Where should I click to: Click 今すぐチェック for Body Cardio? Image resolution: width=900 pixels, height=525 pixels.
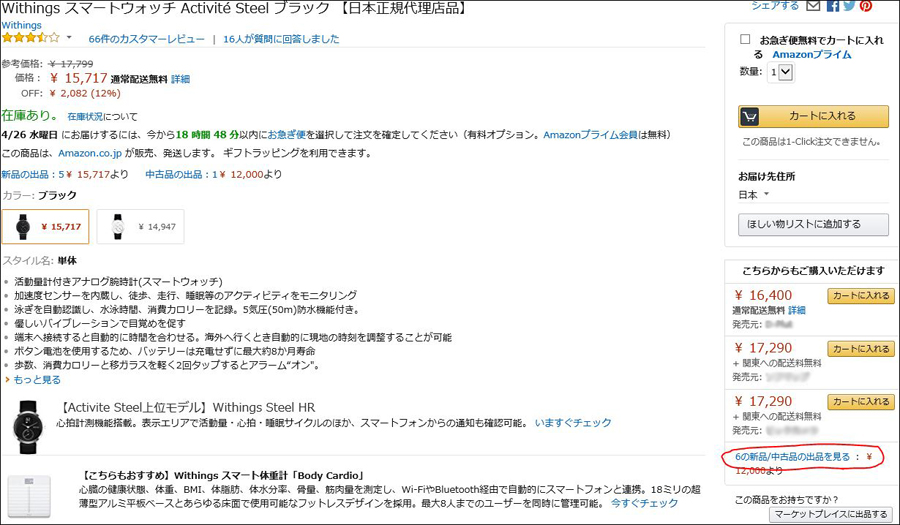pyautogui.click(x=644, y=503)
